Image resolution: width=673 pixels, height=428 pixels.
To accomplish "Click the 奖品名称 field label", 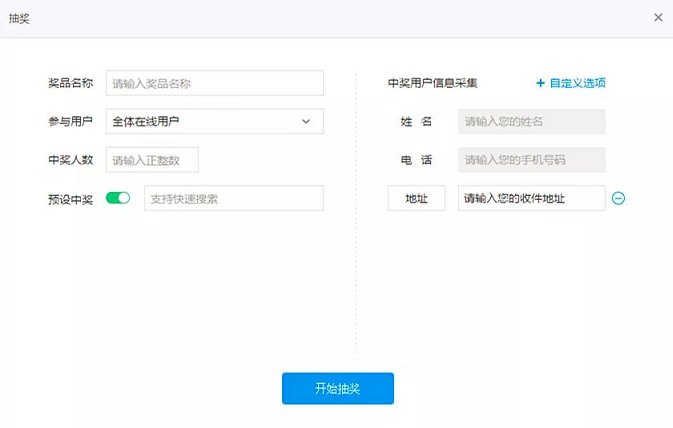I will tap(70, 83).
